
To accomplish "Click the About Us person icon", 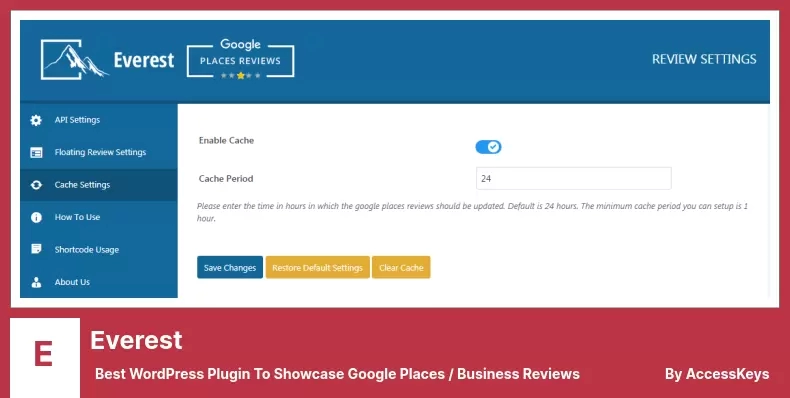I will click(36, 282).
